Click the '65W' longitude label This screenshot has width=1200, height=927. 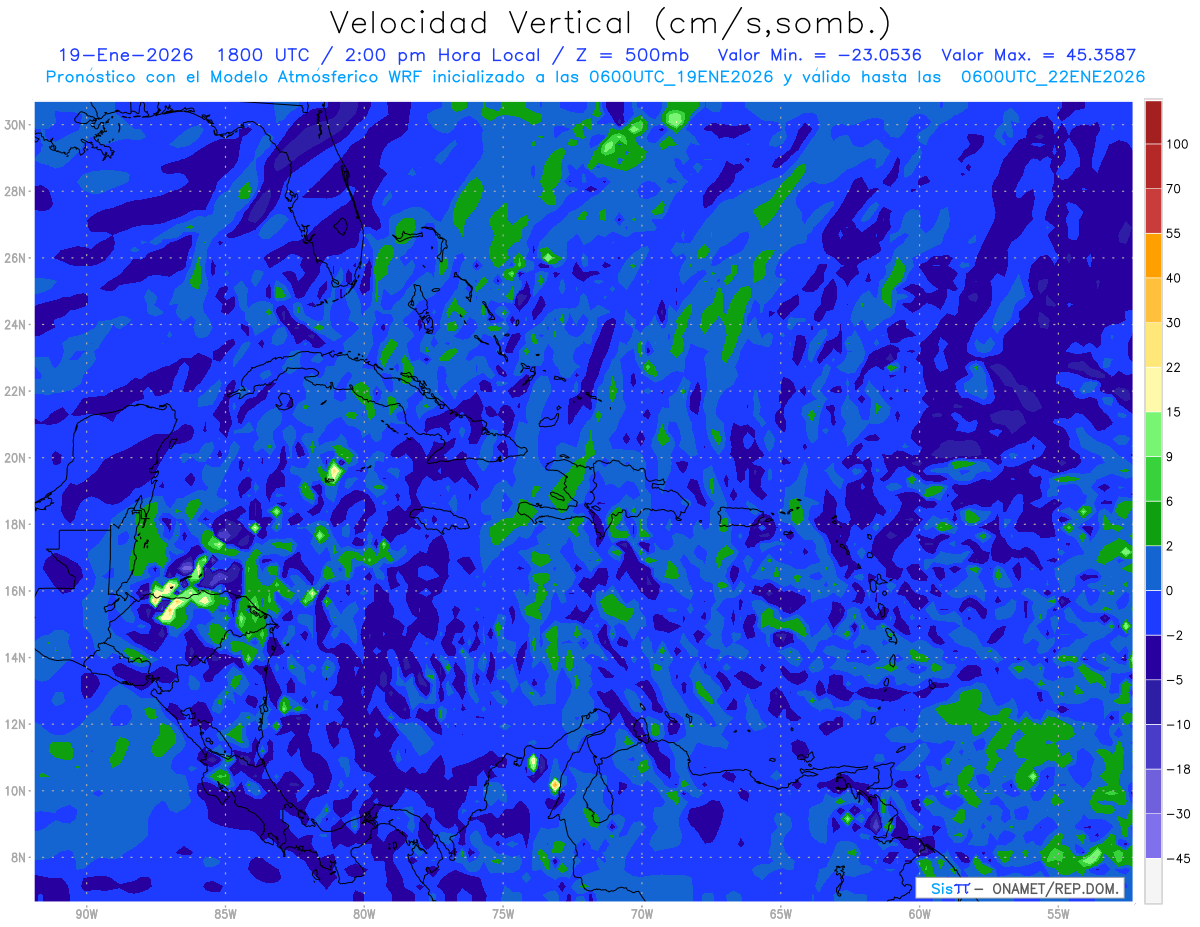[781, 914]
